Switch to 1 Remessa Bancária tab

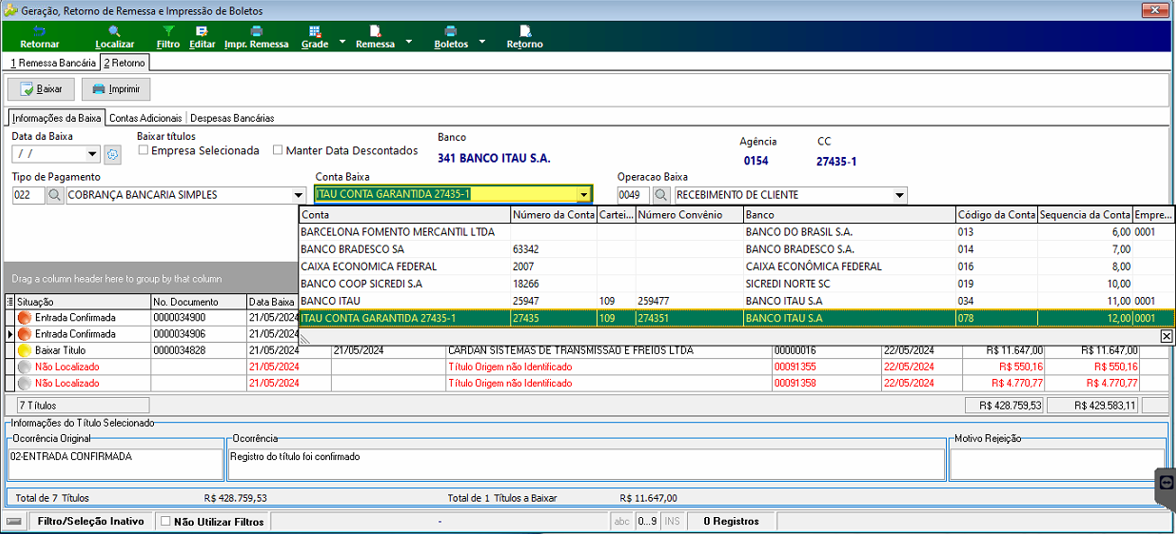(52, 63)
